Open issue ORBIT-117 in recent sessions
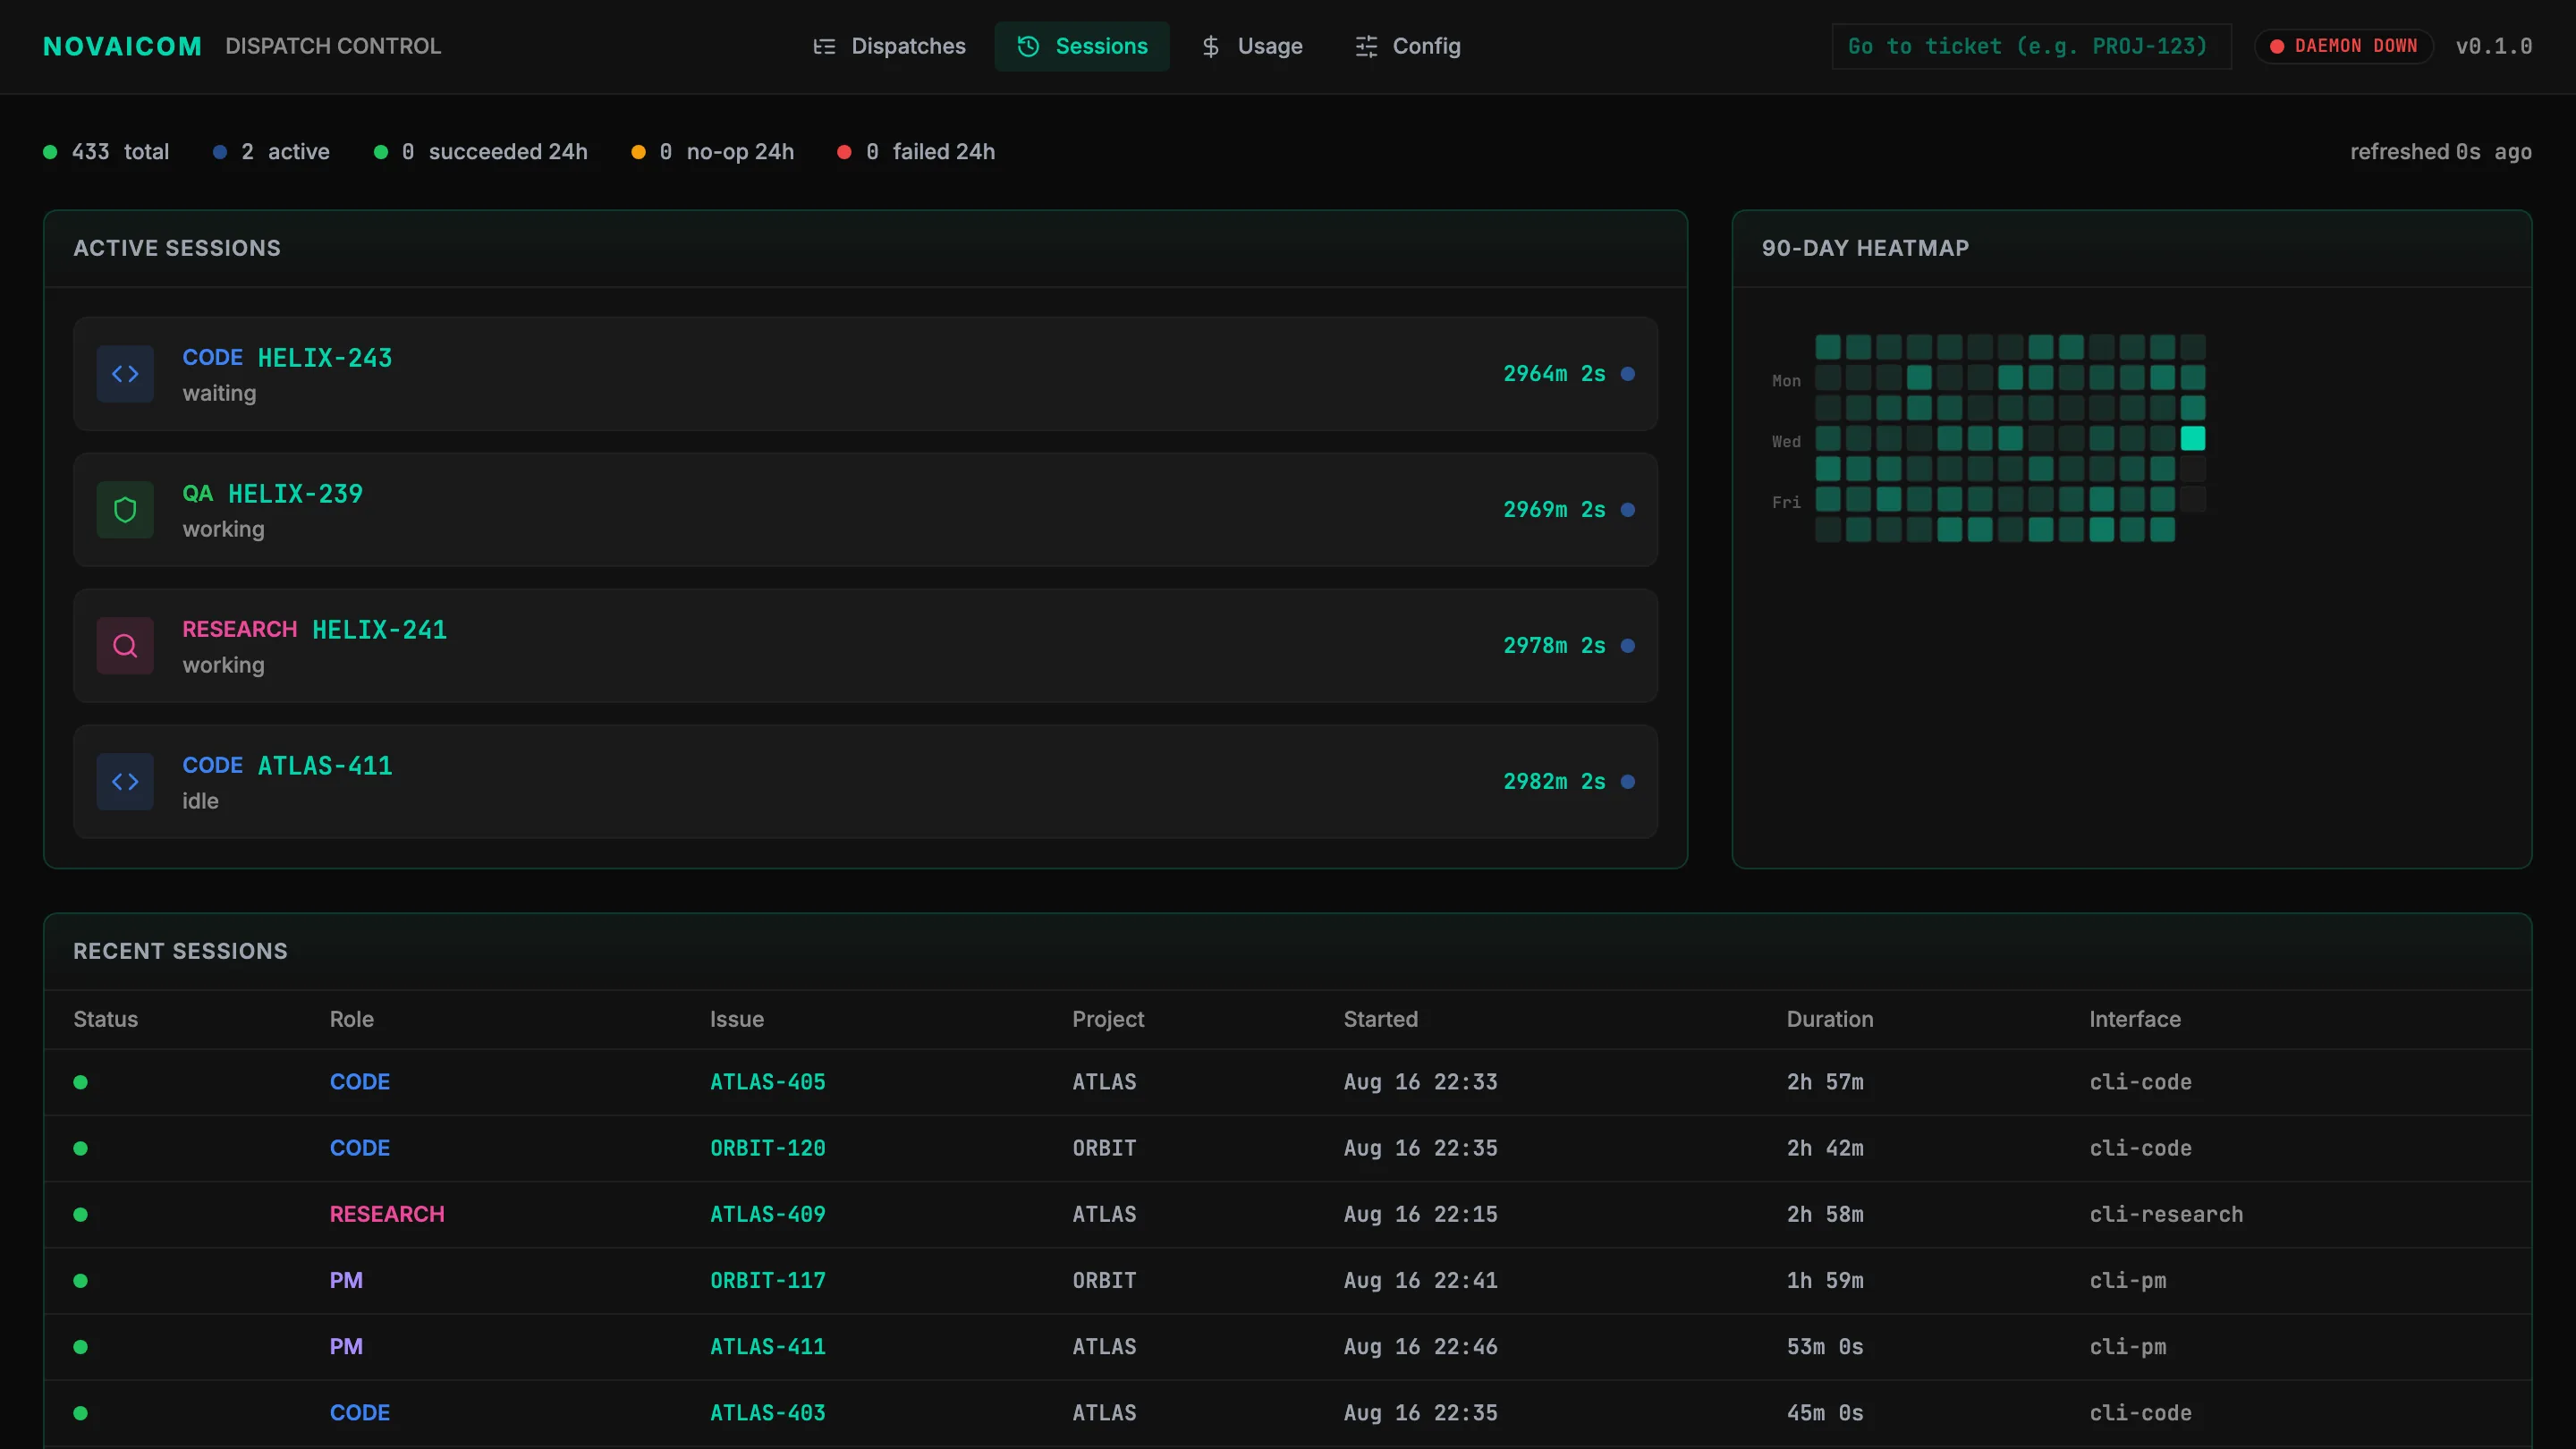 [x=768, y=1280]
